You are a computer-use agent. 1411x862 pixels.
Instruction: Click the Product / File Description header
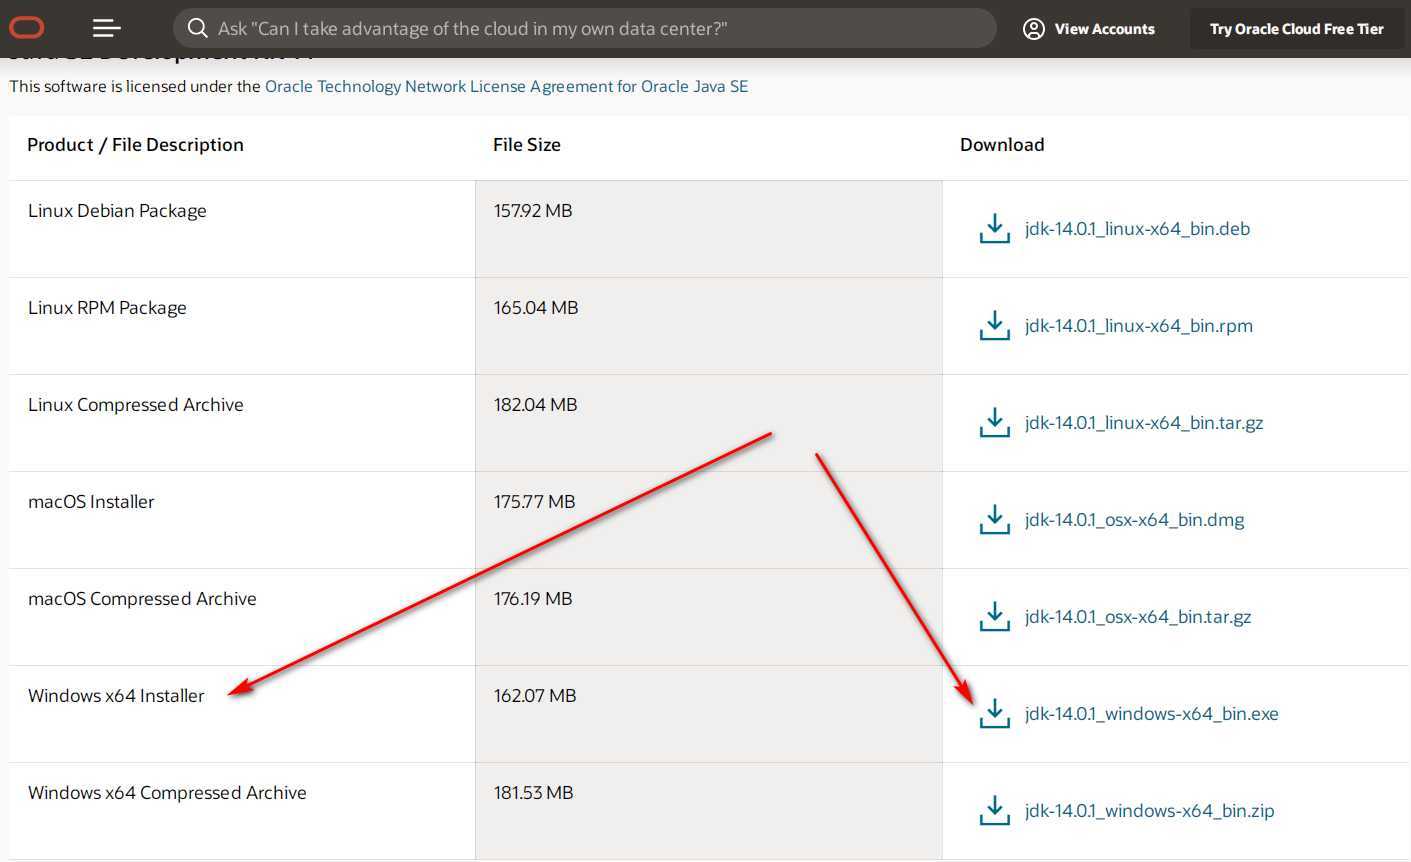click(x=135, y=145)
